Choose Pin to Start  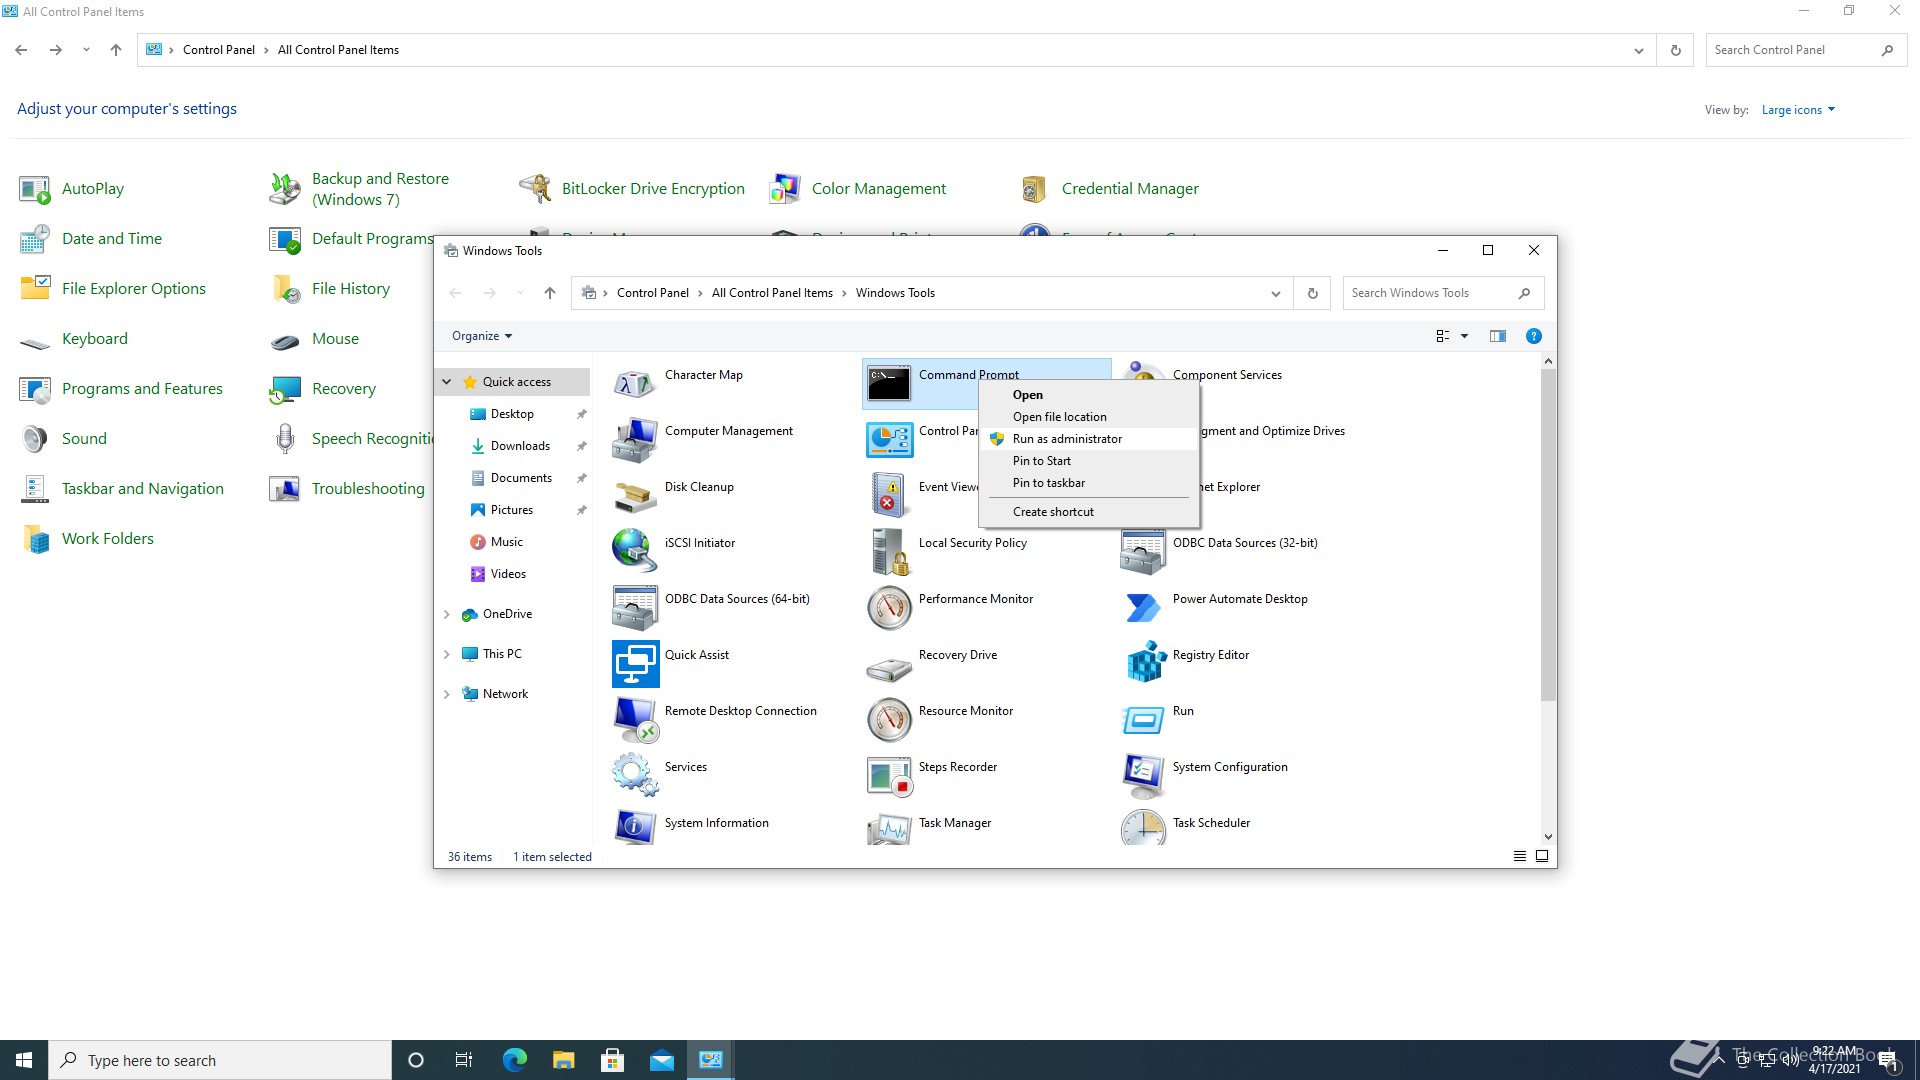click(1088, 461)
